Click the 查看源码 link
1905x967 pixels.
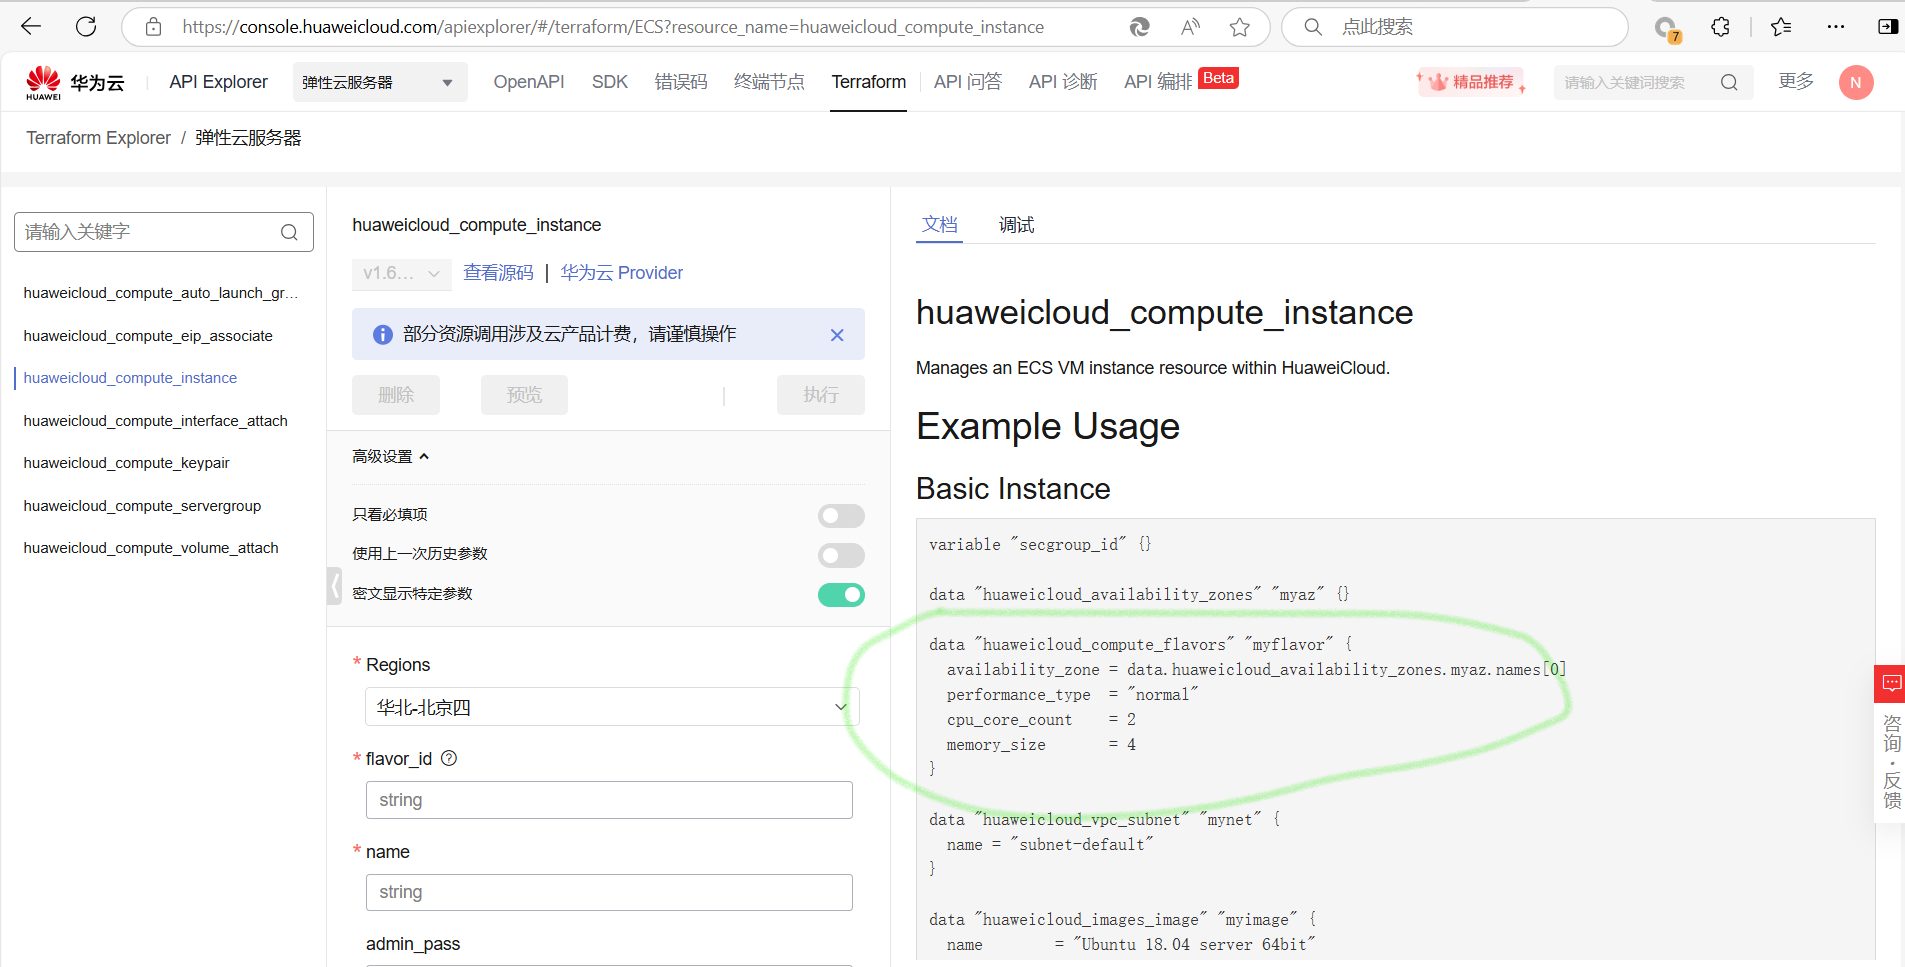point(499,273)
